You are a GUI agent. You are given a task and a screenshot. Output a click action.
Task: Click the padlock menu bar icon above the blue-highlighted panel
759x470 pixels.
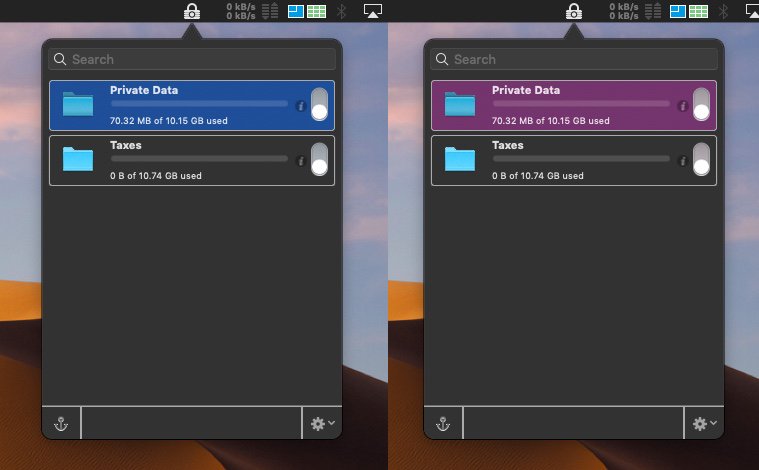[x=192, y=11]
